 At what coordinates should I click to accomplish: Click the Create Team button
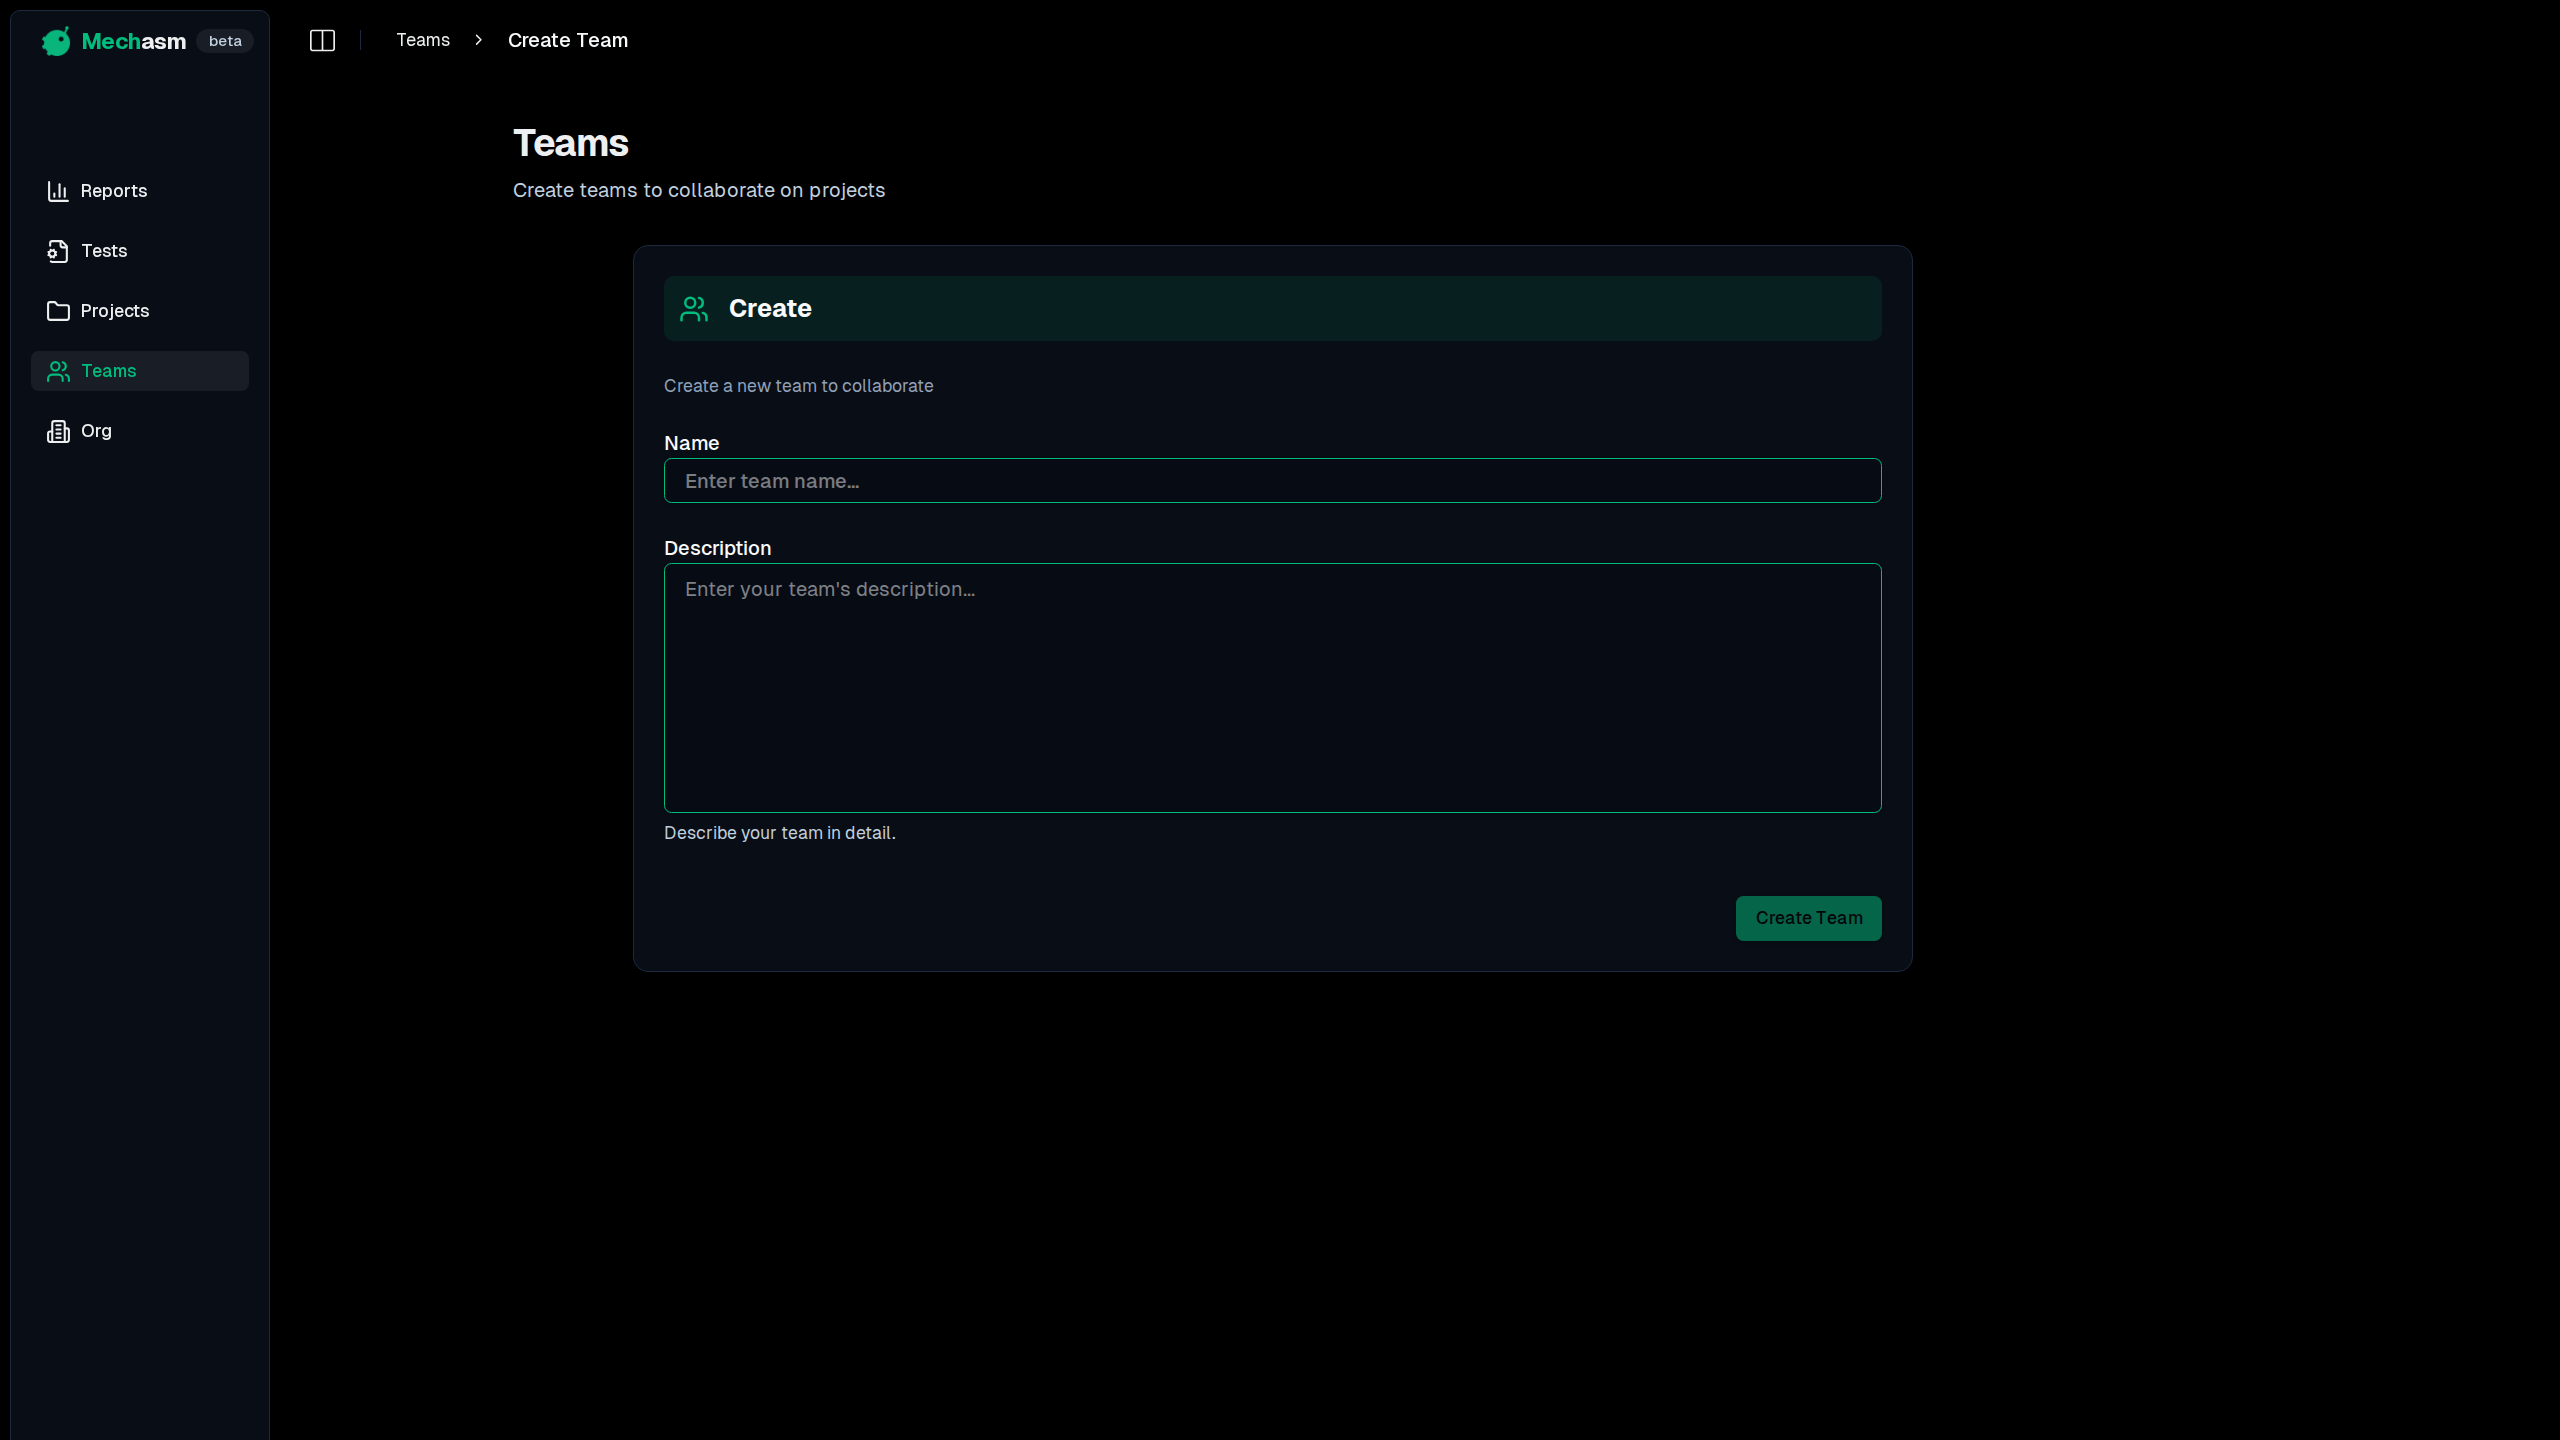coord(1808,918)
